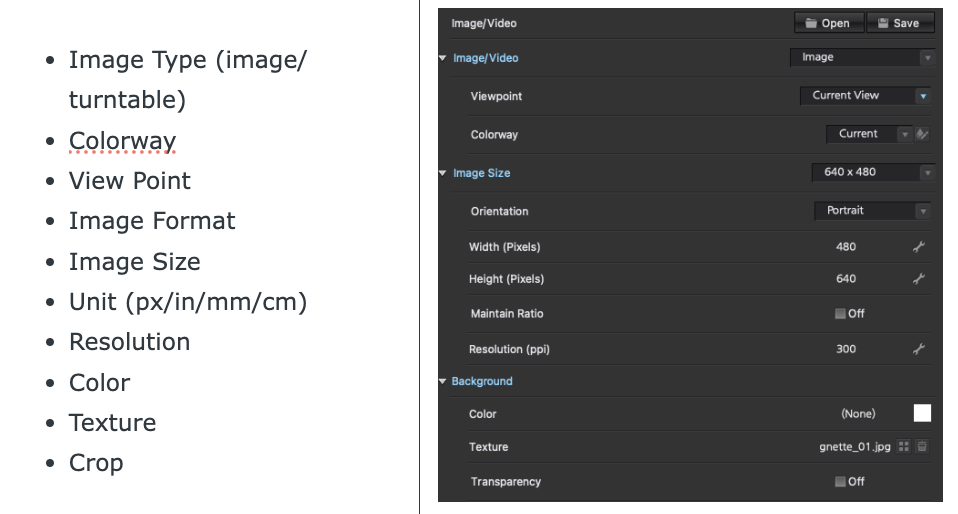The height and width of the screenshot is (514, 958).
Task: Open the Orientation Portrait dropdown
Action: click(x=872, y=211)
